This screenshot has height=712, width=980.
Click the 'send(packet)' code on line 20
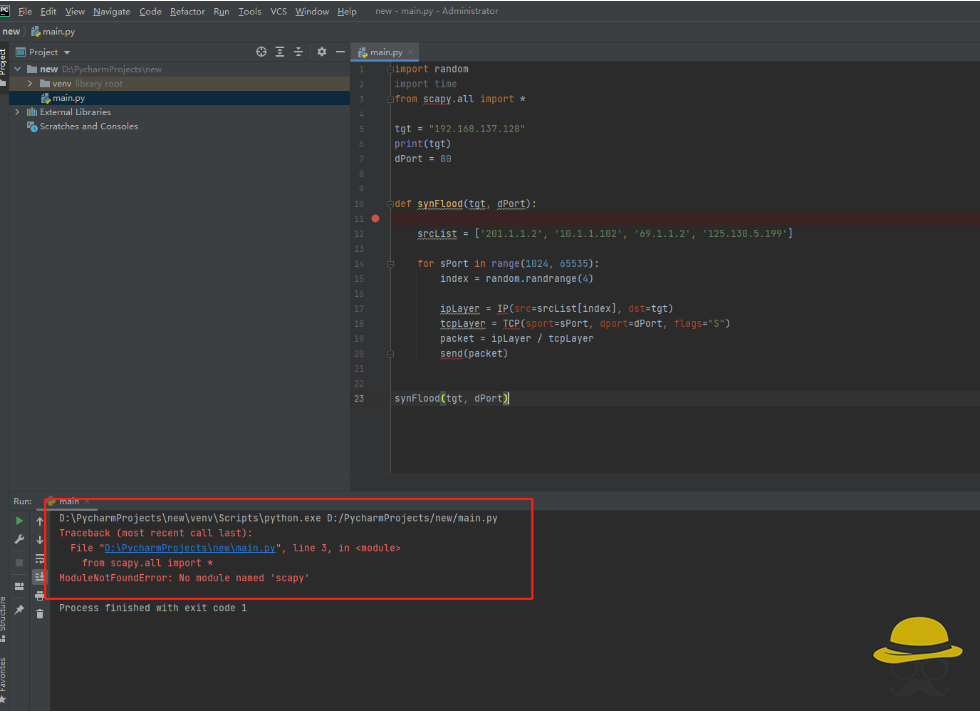pos(474,354)
